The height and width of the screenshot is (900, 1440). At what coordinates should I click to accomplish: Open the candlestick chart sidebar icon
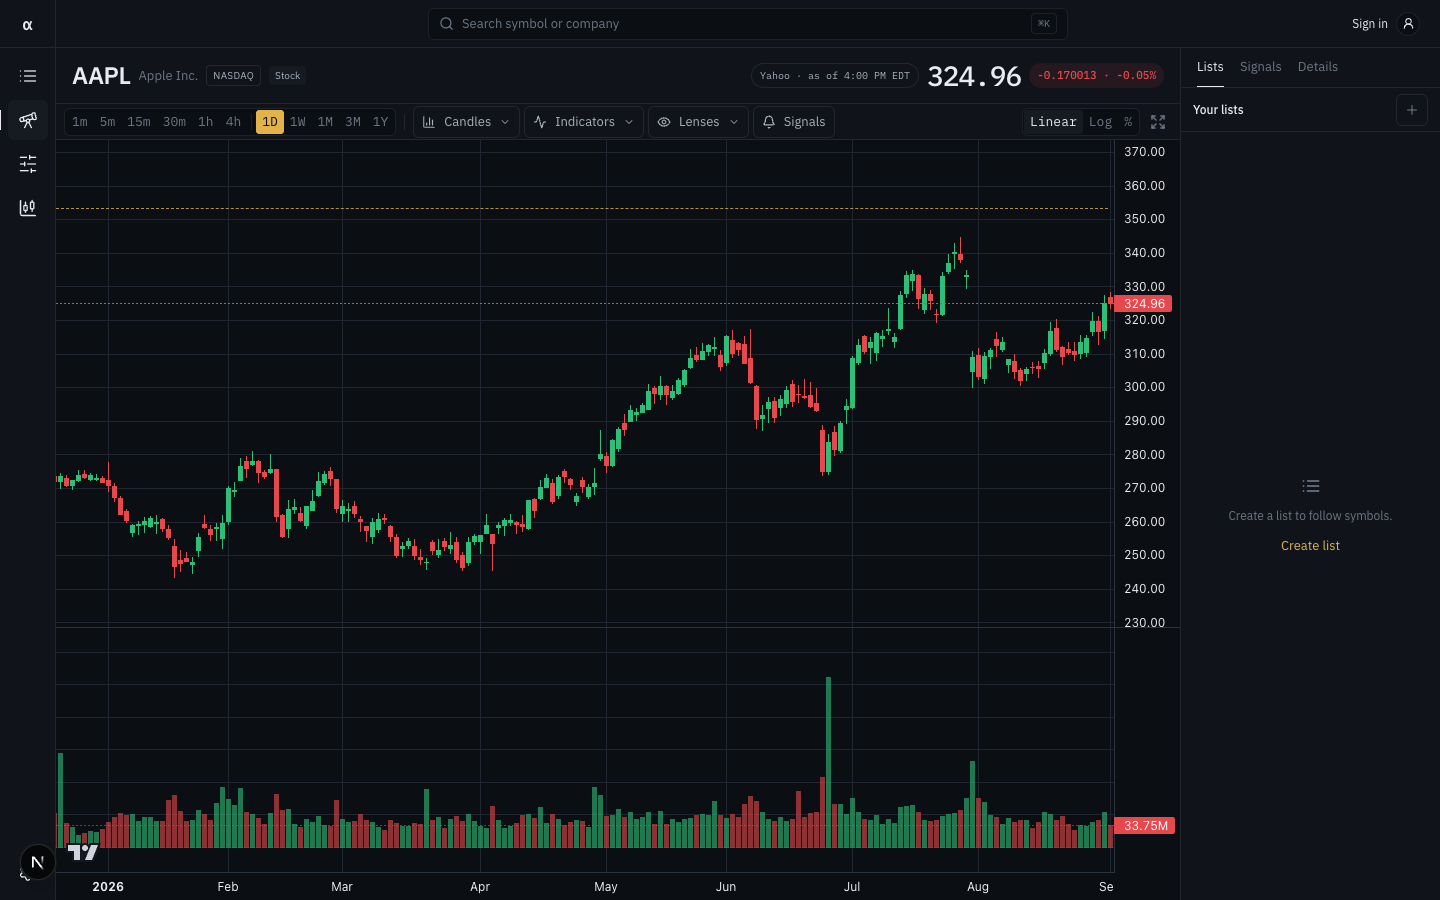coord(28,208)
